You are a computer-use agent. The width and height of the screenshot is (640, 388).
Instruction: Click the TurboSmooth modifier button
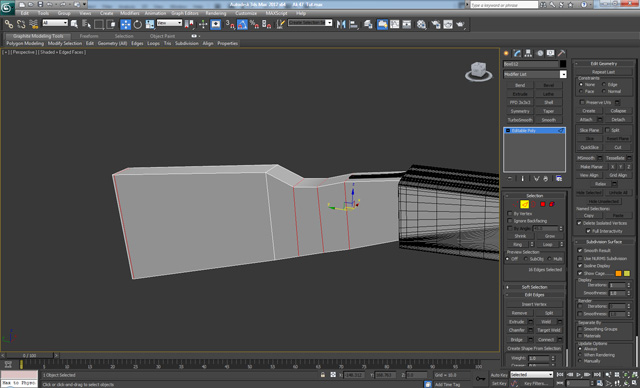(x=520, y=120)
